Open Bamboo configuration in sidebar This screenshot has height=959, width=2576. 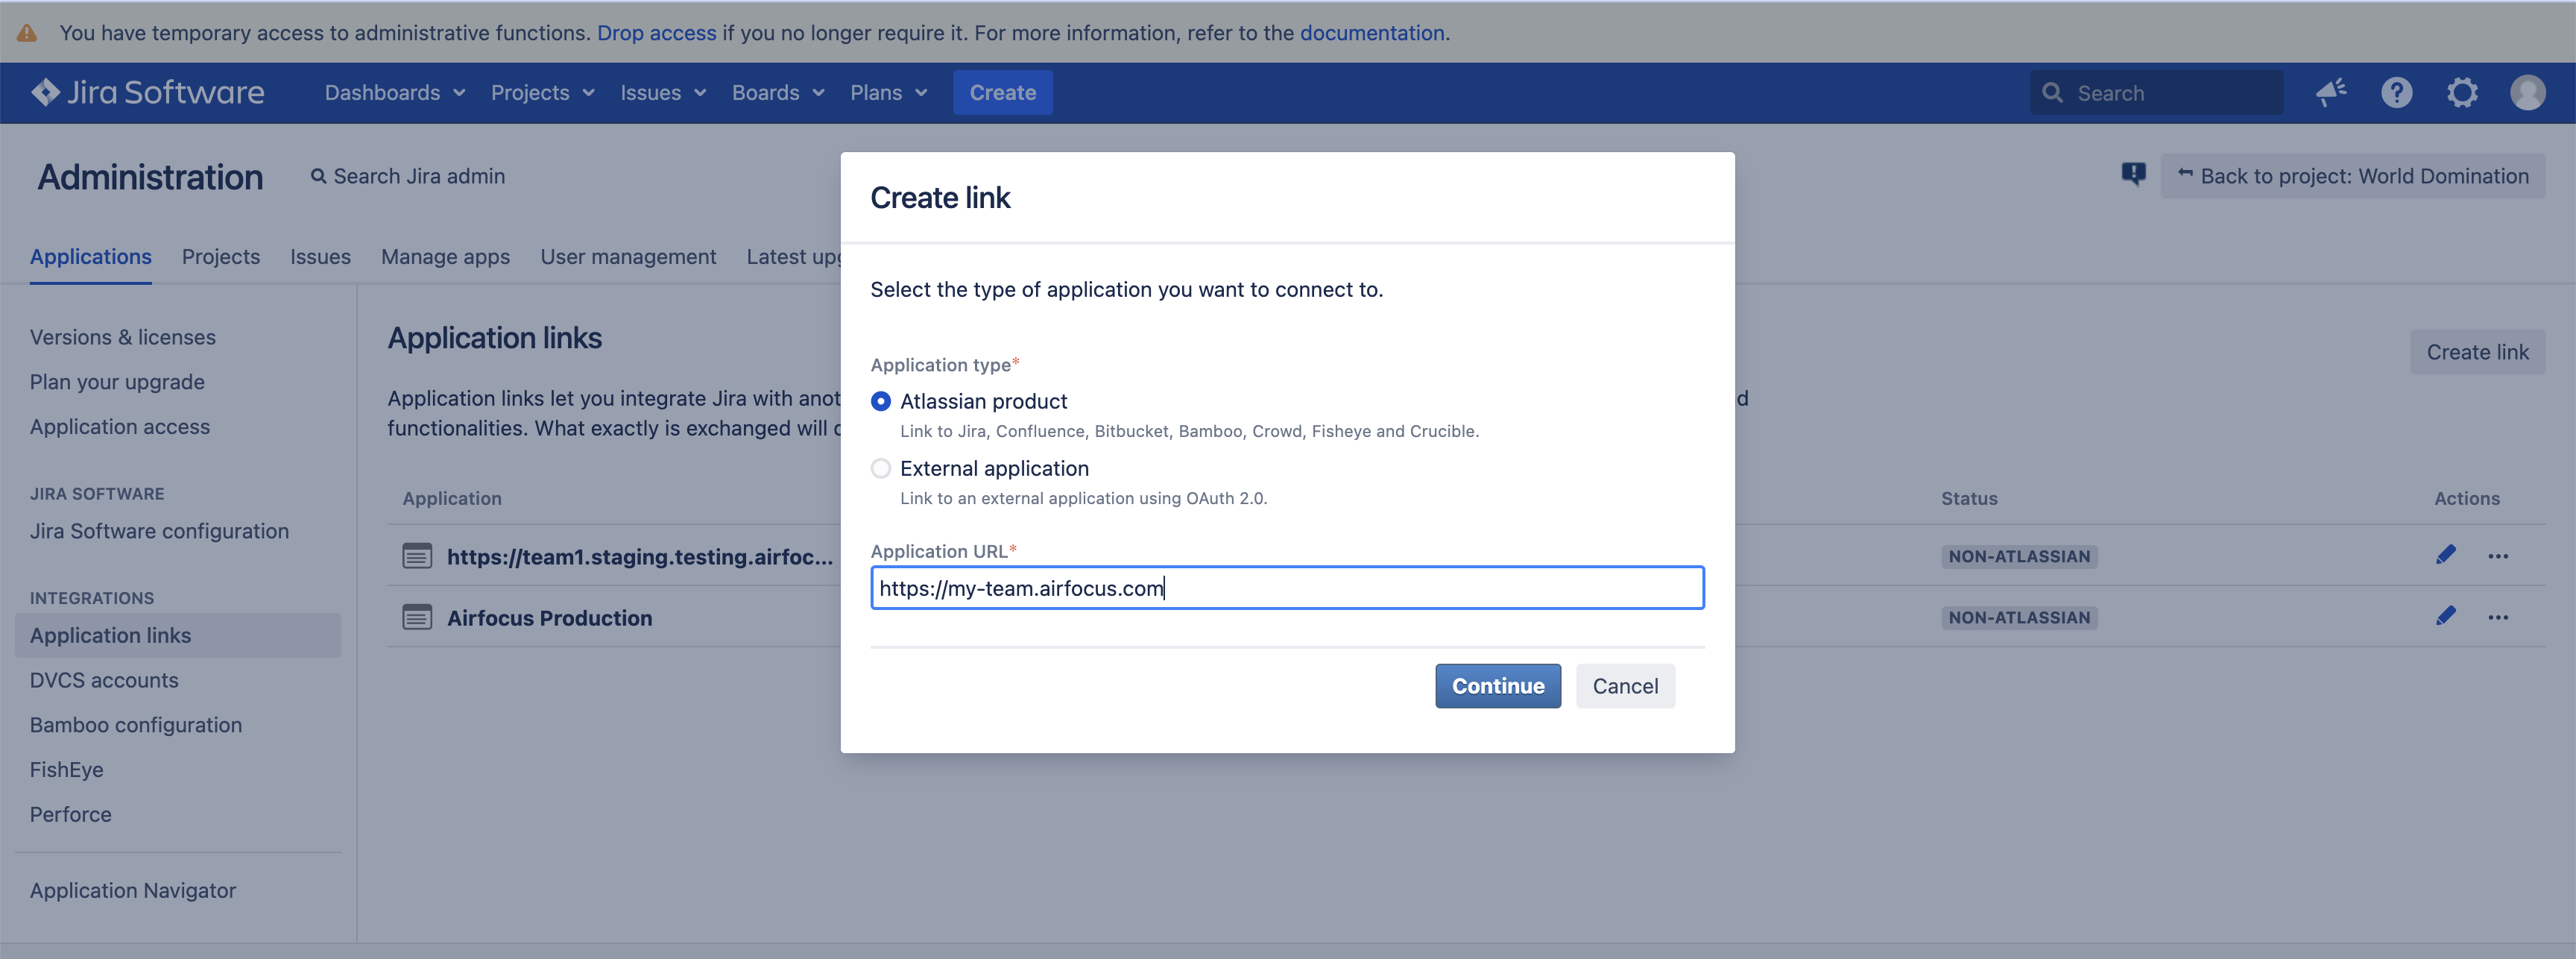point(136,725)
